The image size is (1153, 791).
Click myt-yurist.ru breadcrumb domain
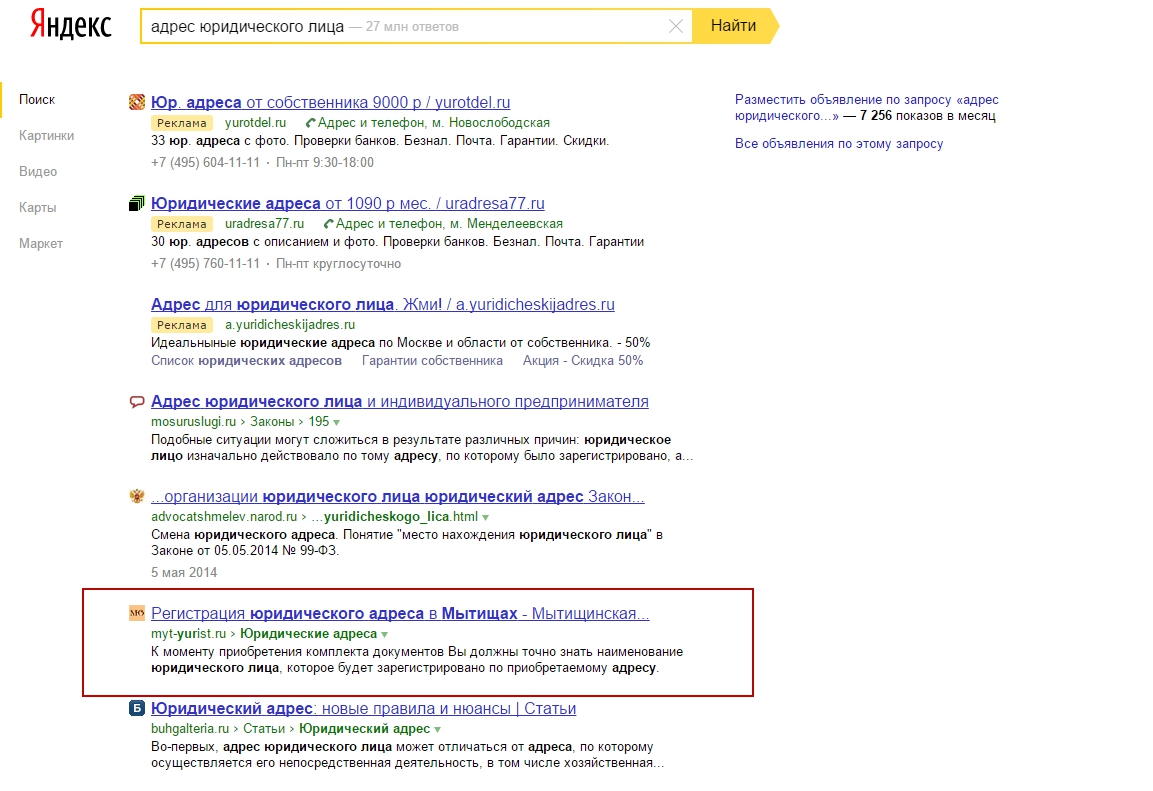(x=188, y=634)
